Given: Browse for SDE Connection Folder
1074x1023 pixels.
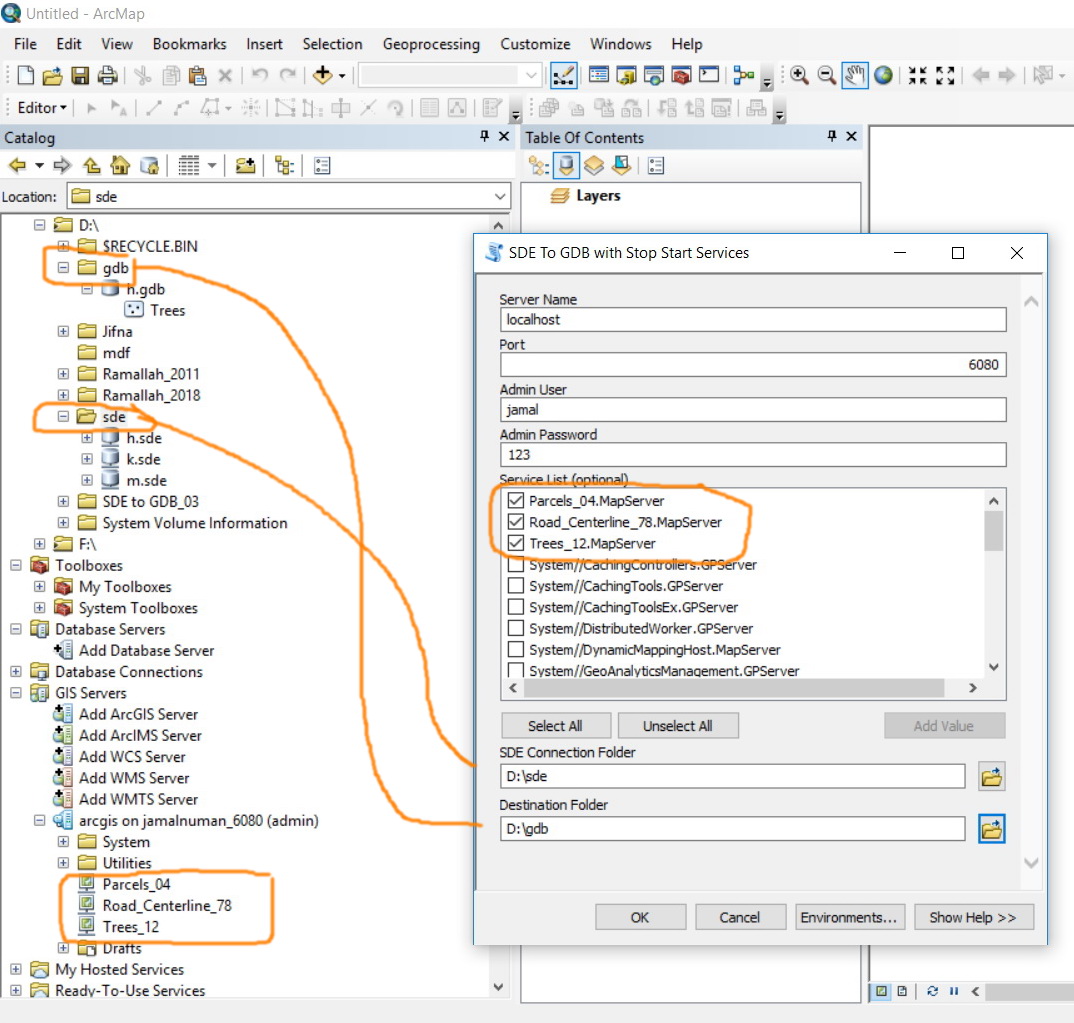Looking at the screenshot, I should (x=991, y=776).
